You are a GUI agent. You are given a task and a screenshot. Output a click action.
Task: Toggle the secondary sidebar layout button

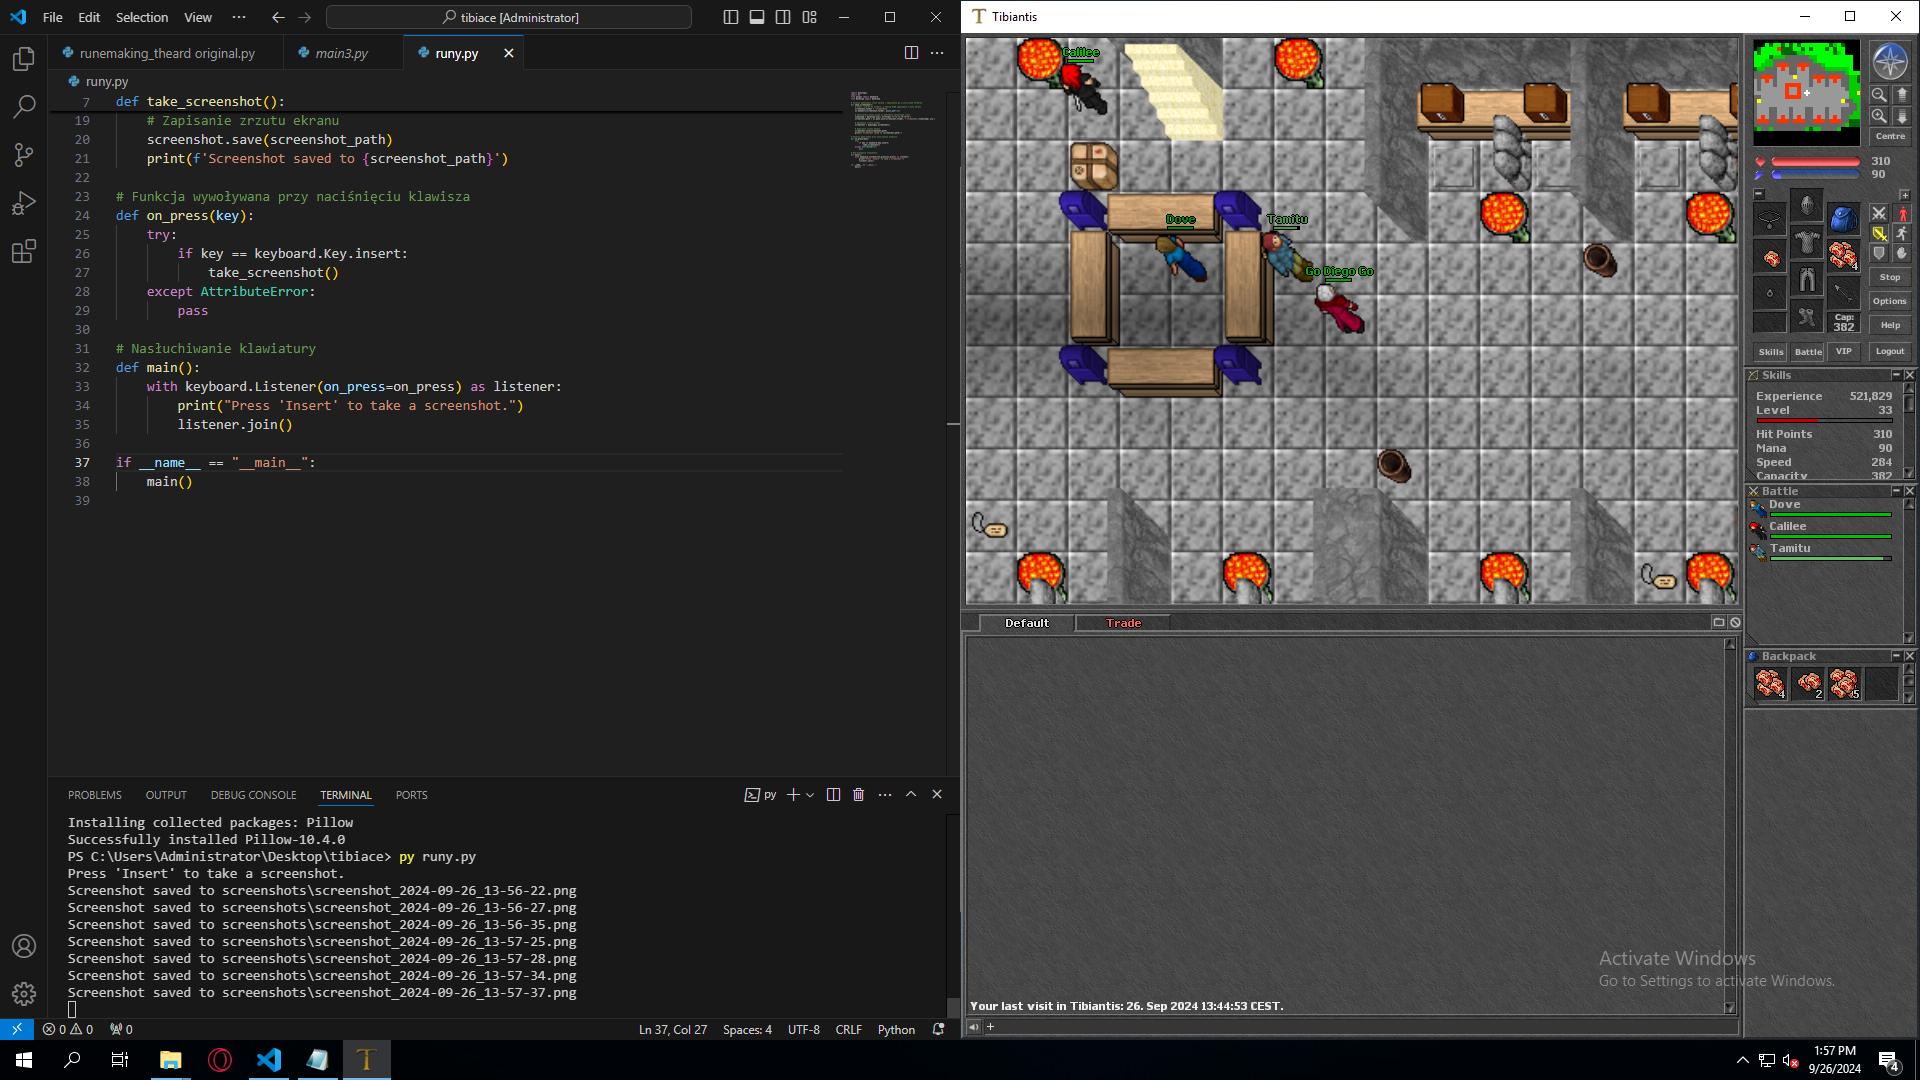tap(783, 17)
